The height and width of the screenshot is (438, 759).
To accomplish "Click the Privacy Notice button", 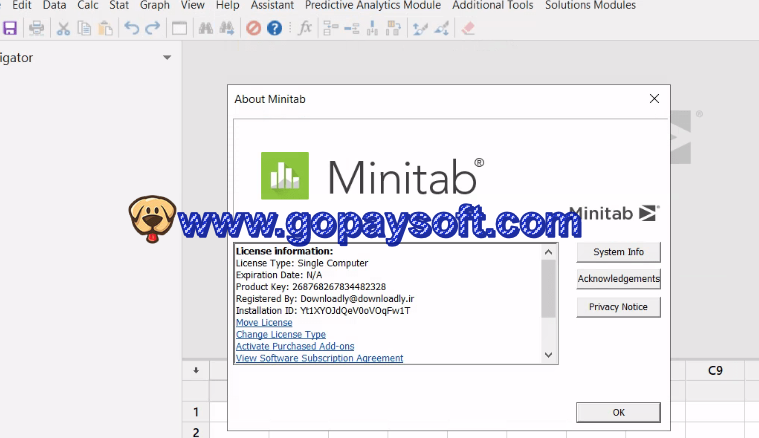I will (x=618, y=307).
